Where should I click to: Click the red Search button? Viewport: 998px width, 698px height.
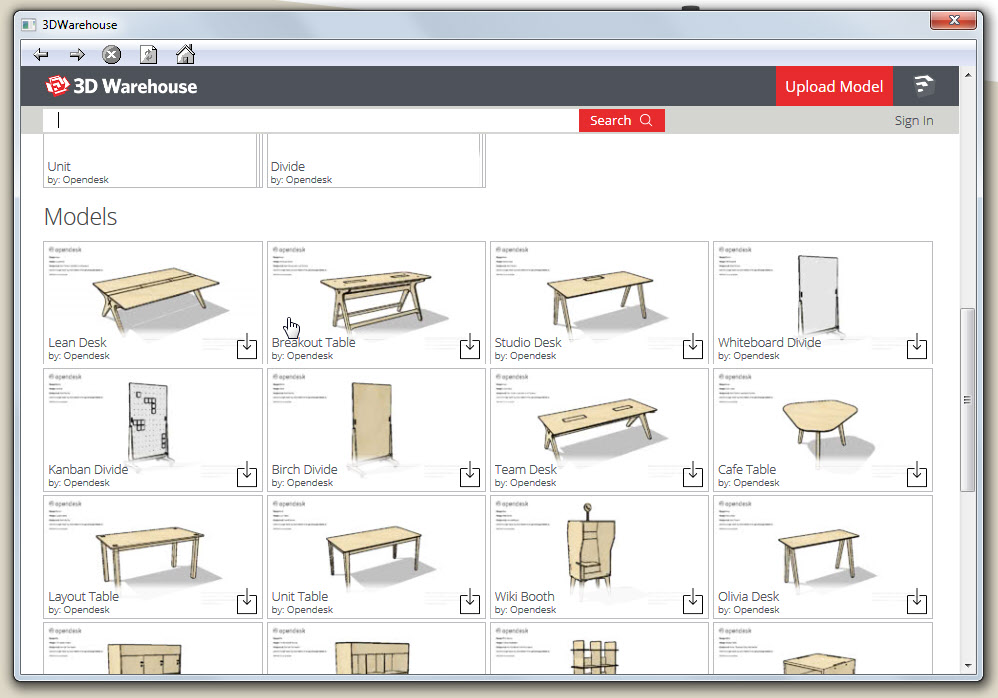click(621, 120)
